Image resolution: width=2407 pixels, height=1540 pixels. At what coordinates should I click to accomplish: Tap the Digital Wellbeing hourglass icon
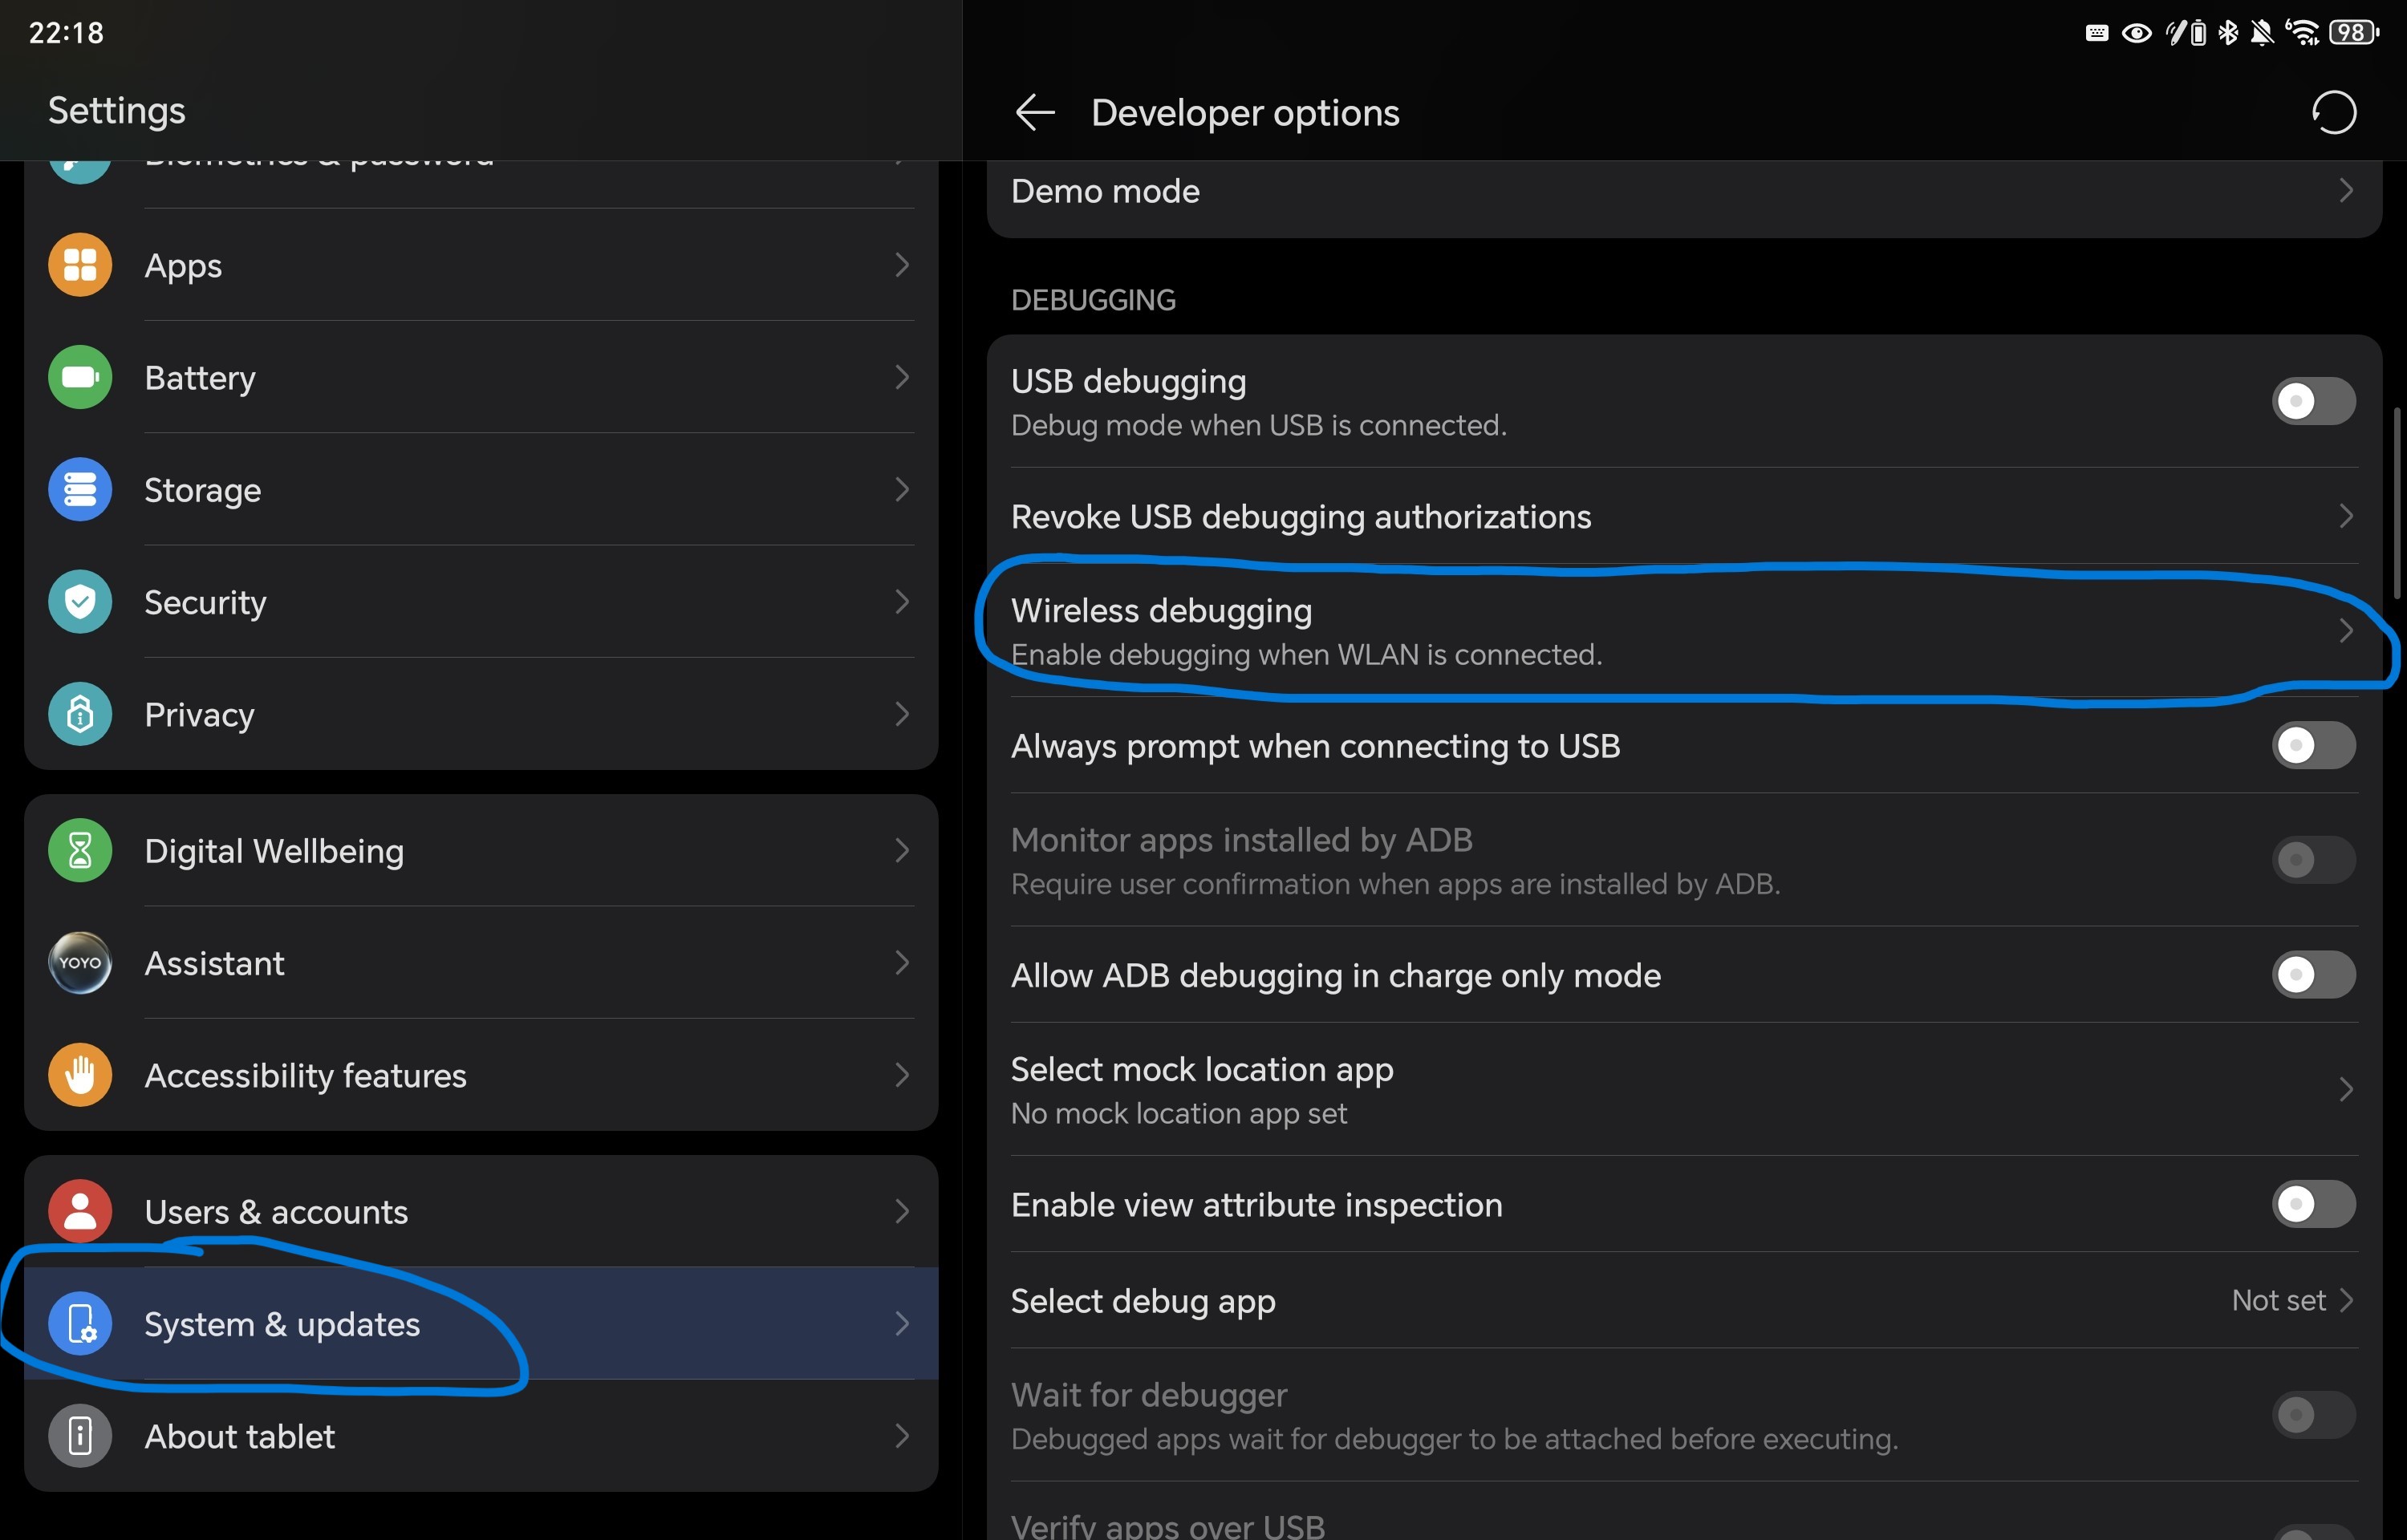[80, 850]
